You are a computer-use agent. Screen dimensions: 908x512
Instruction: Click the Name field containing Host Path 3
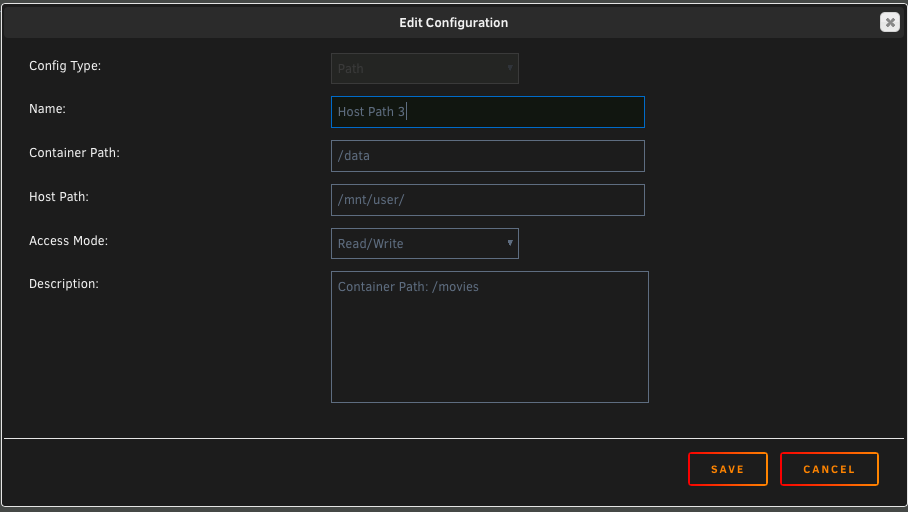click(488, 112)
